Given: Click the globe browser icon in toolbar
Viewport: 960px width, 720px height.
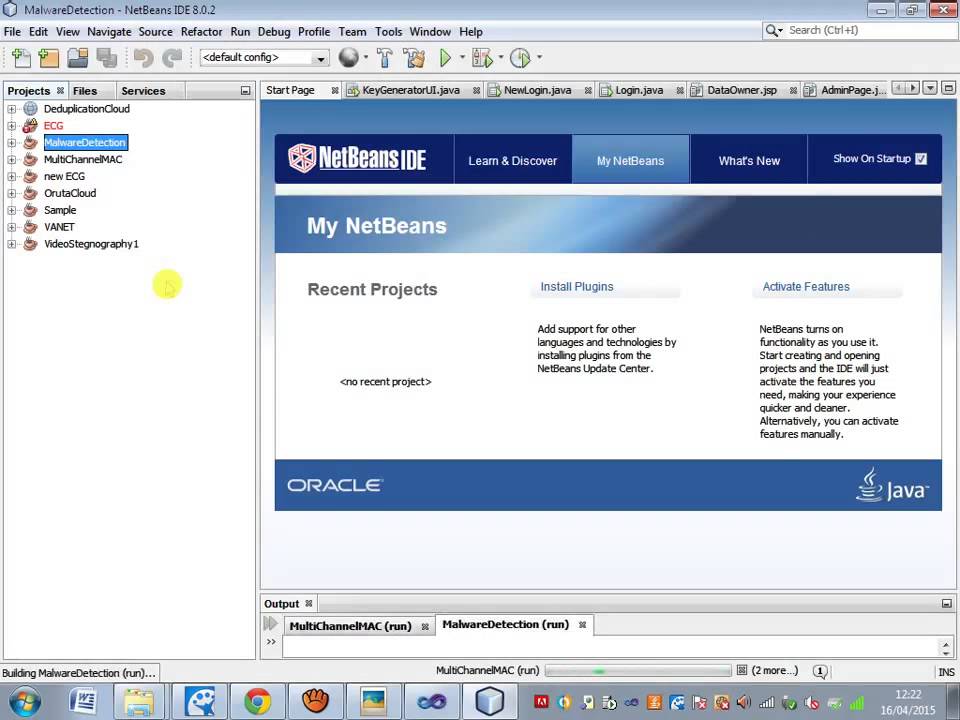Looking at the screenshot, I should [348, 58].
